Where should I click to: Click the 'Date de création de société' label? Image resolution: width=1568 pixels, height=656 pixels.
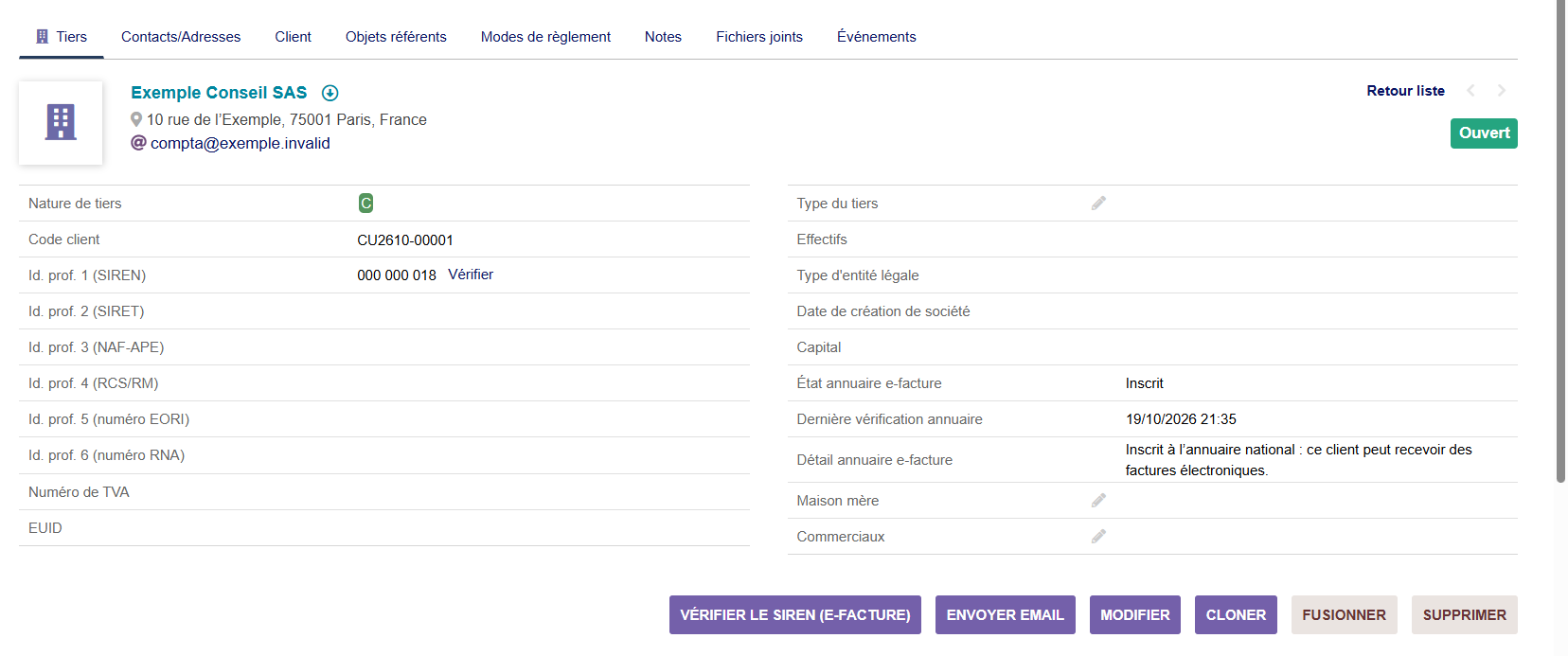pyautogui.click(x=883, y=311)
